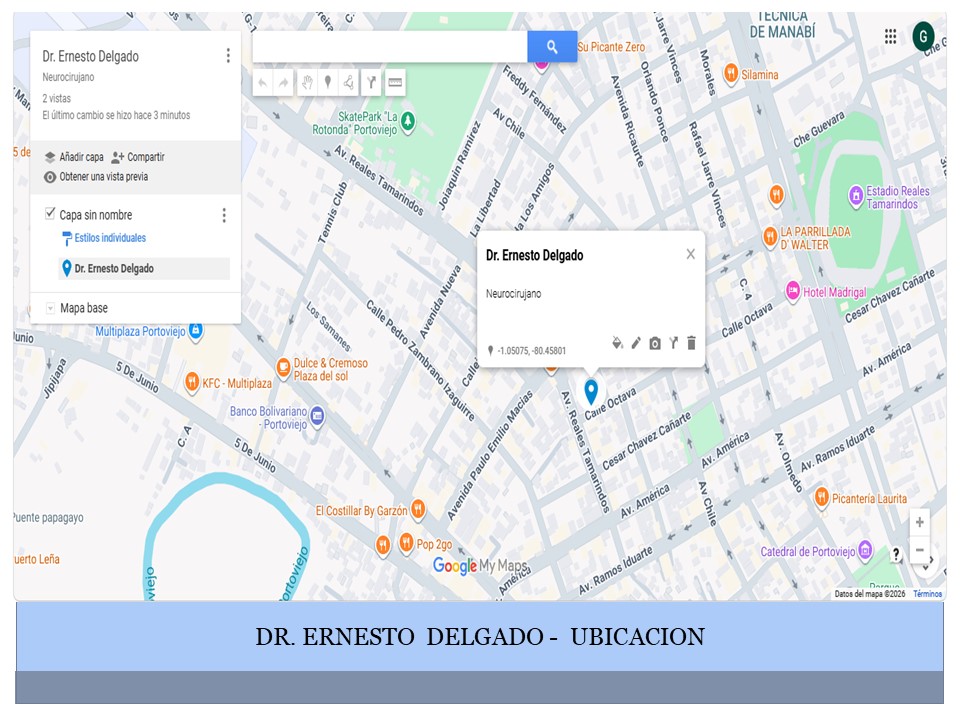The image size is (960, 720).
Task: Click the directions icon in popup
Action: [x=673, y=343]
